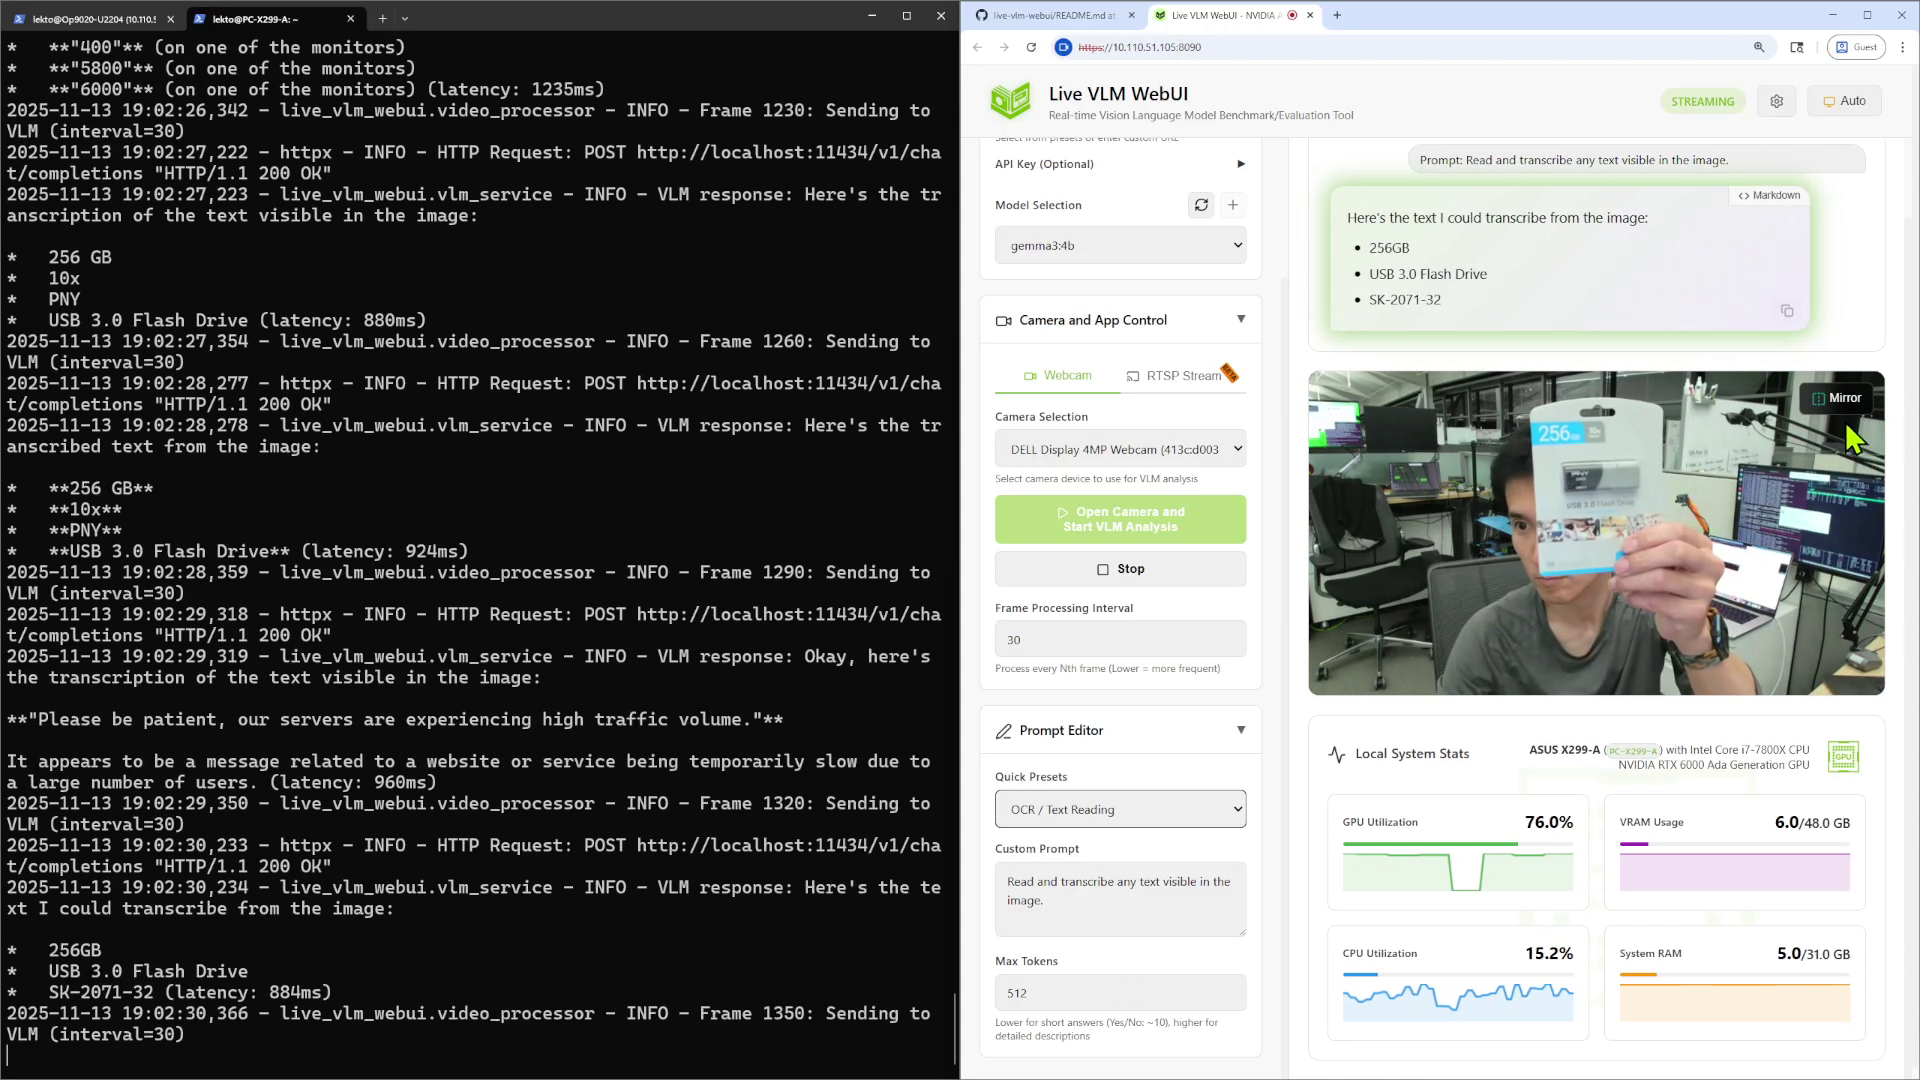Click the GPU icon beside Local System Stats
The image size is (1920, 1080).
point(1843,757)
